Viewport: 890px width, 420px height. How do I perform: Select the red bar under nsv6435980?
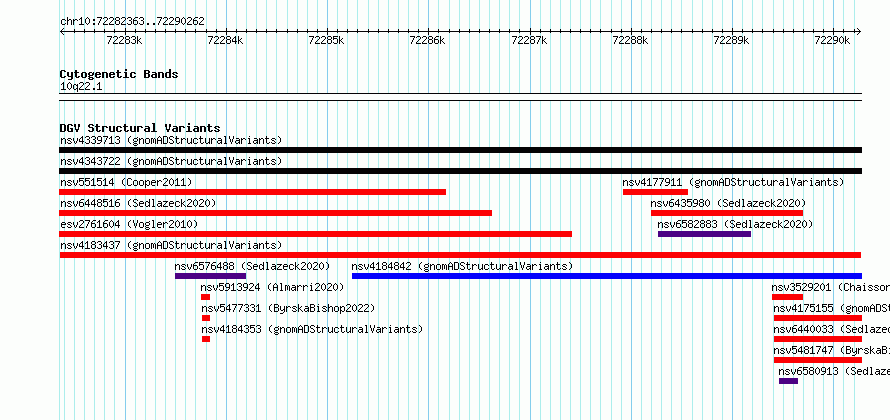tap(727, 213)
